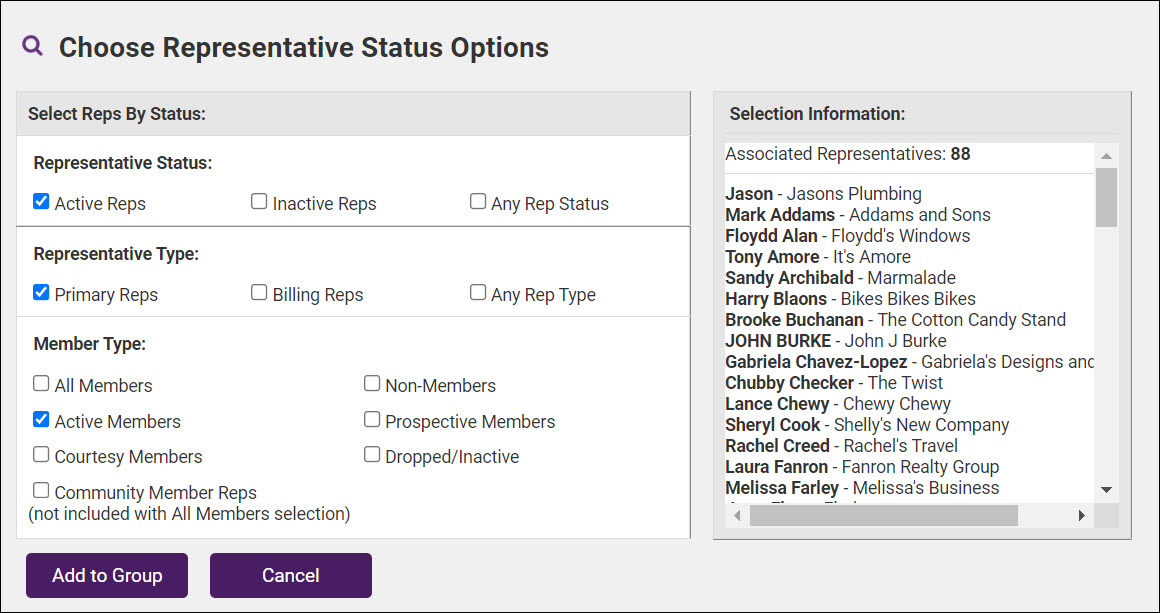Check the All Members checkbox
This screenshot has width=1160, height=613.
tap(41, 384)
